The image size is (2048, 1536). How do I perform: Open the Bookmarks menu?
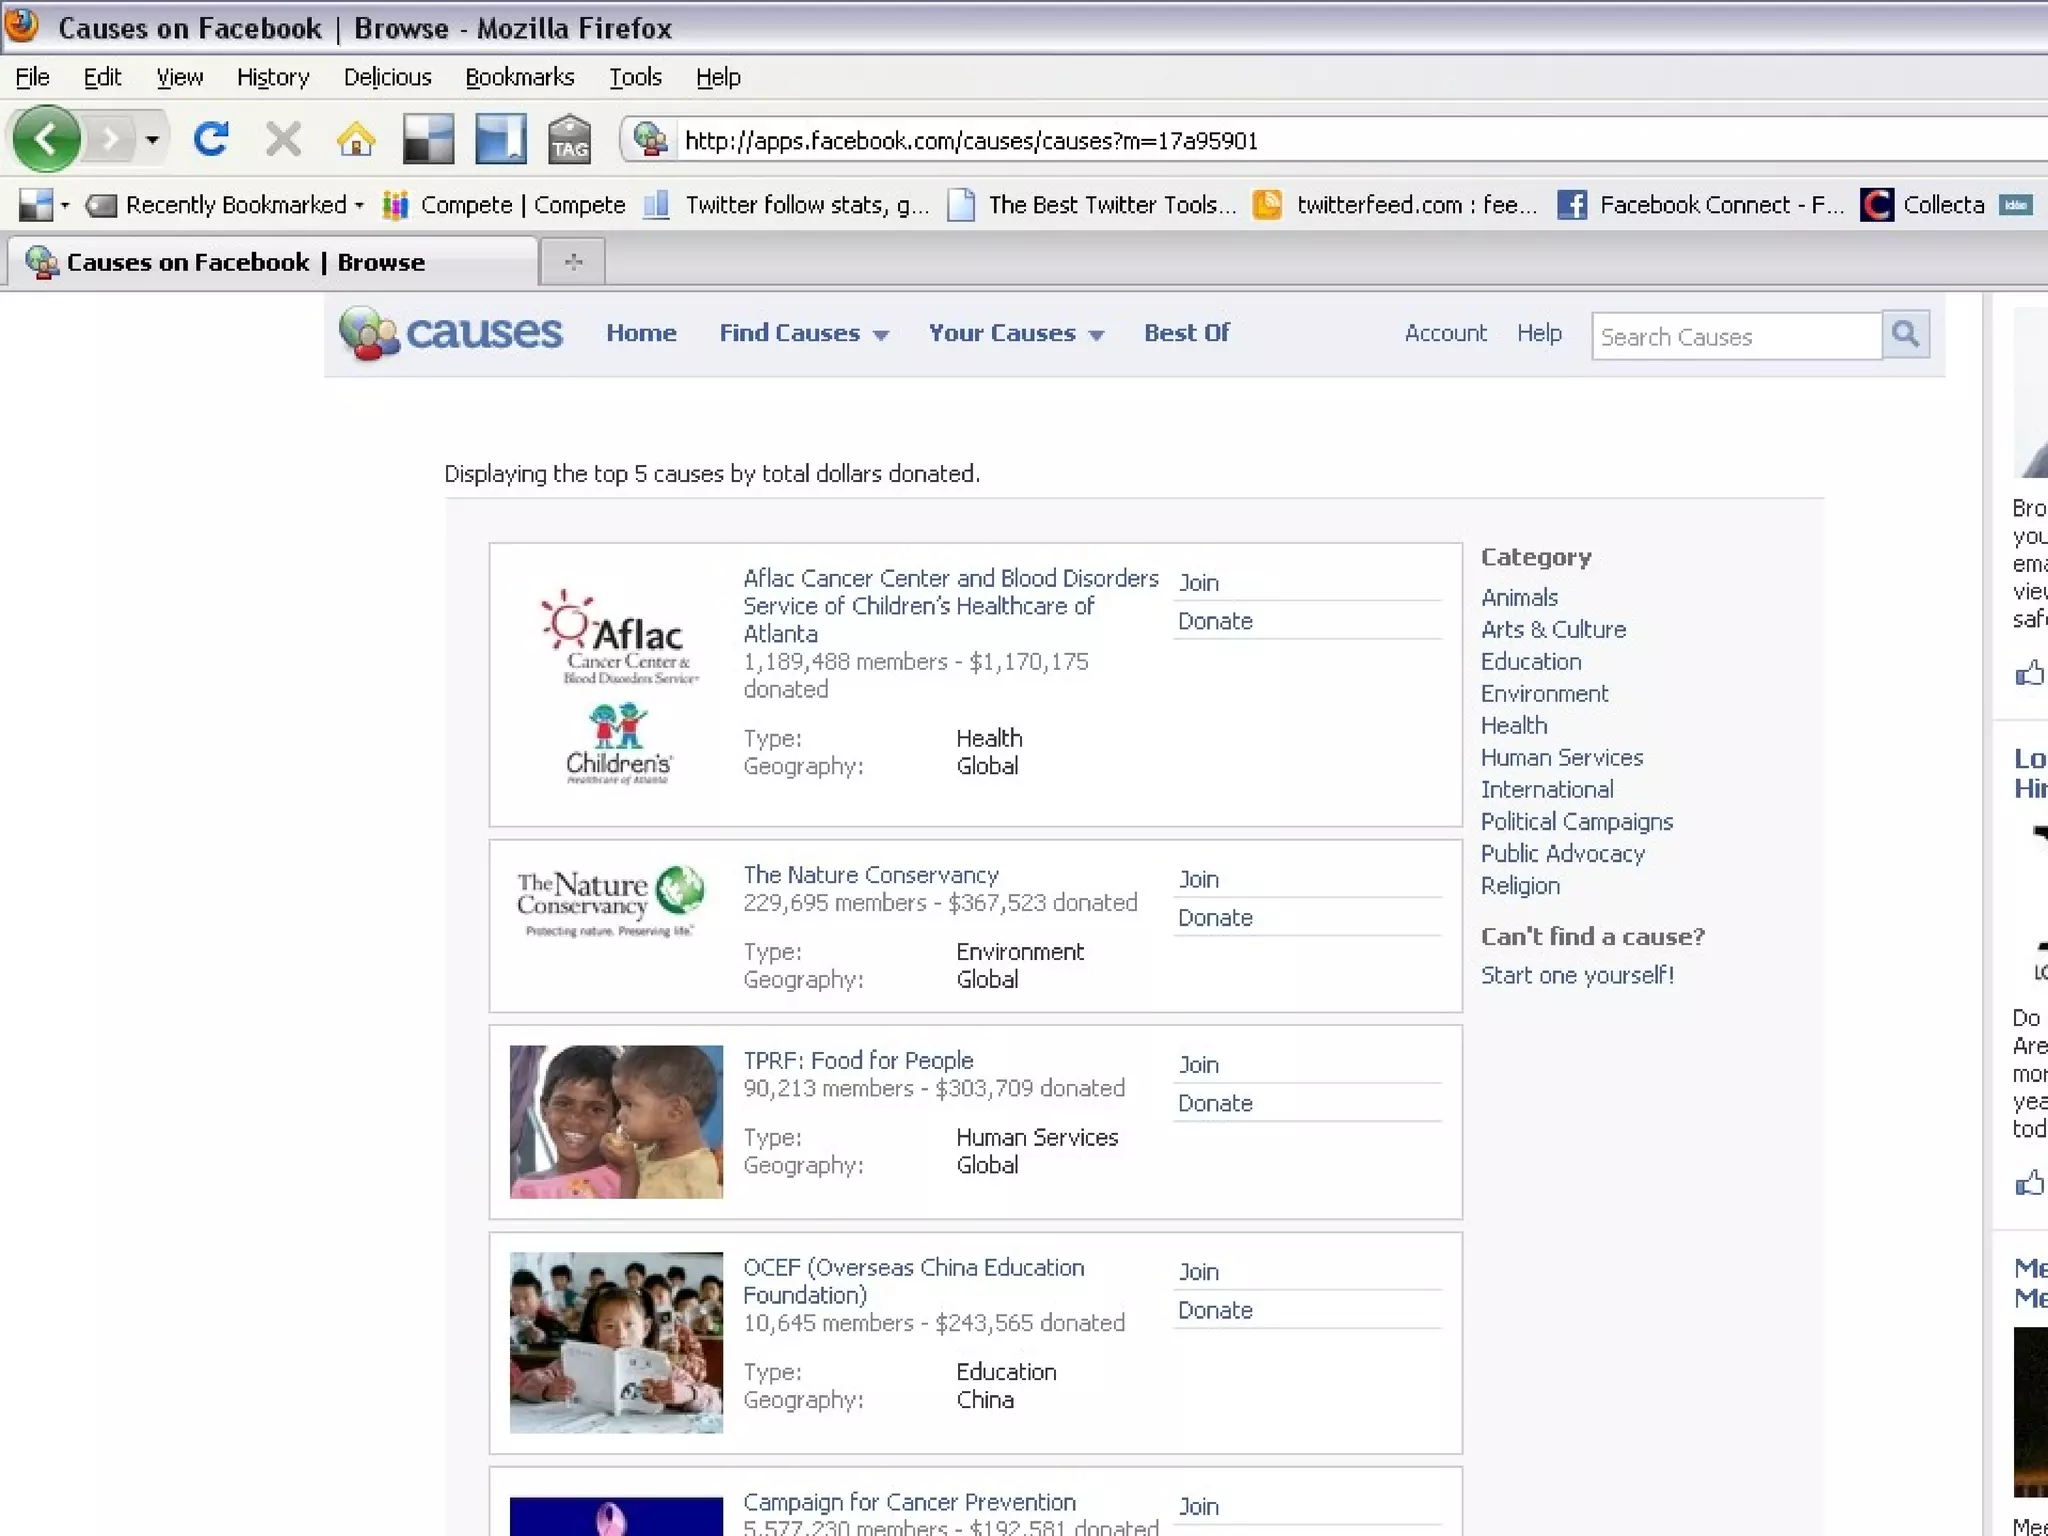(519, 77)
